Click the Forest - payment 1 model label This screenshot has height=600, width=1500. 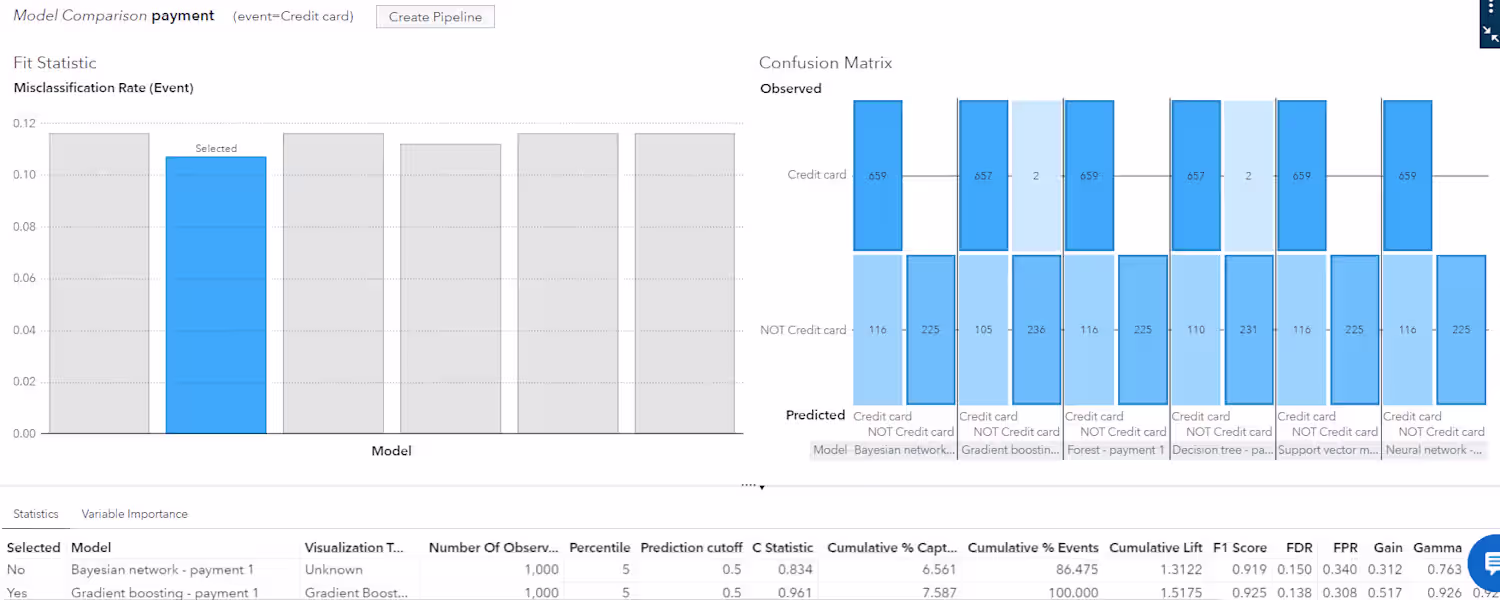click(x=1115, y=451)
